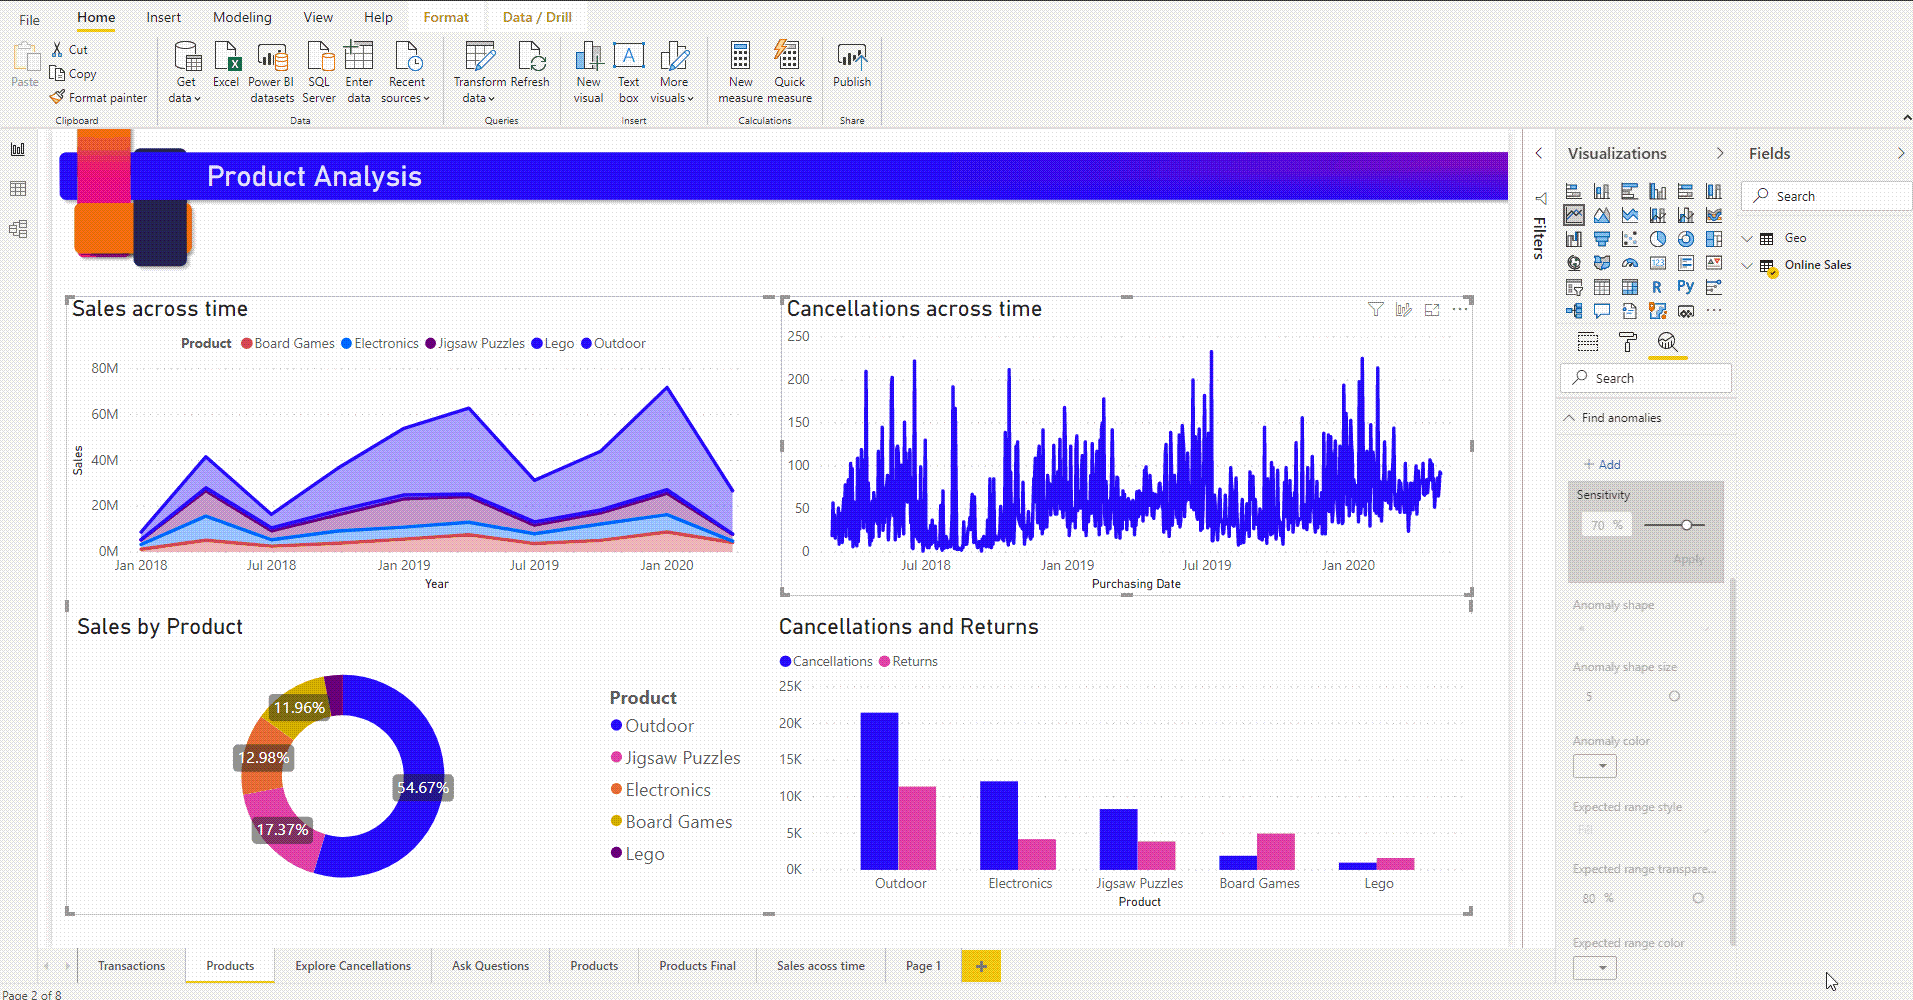Adjust the anomaly Sensitivity slider
Viewport: 1913px width, 1000px height.
pyautogui.click(x=1686, y=524)
